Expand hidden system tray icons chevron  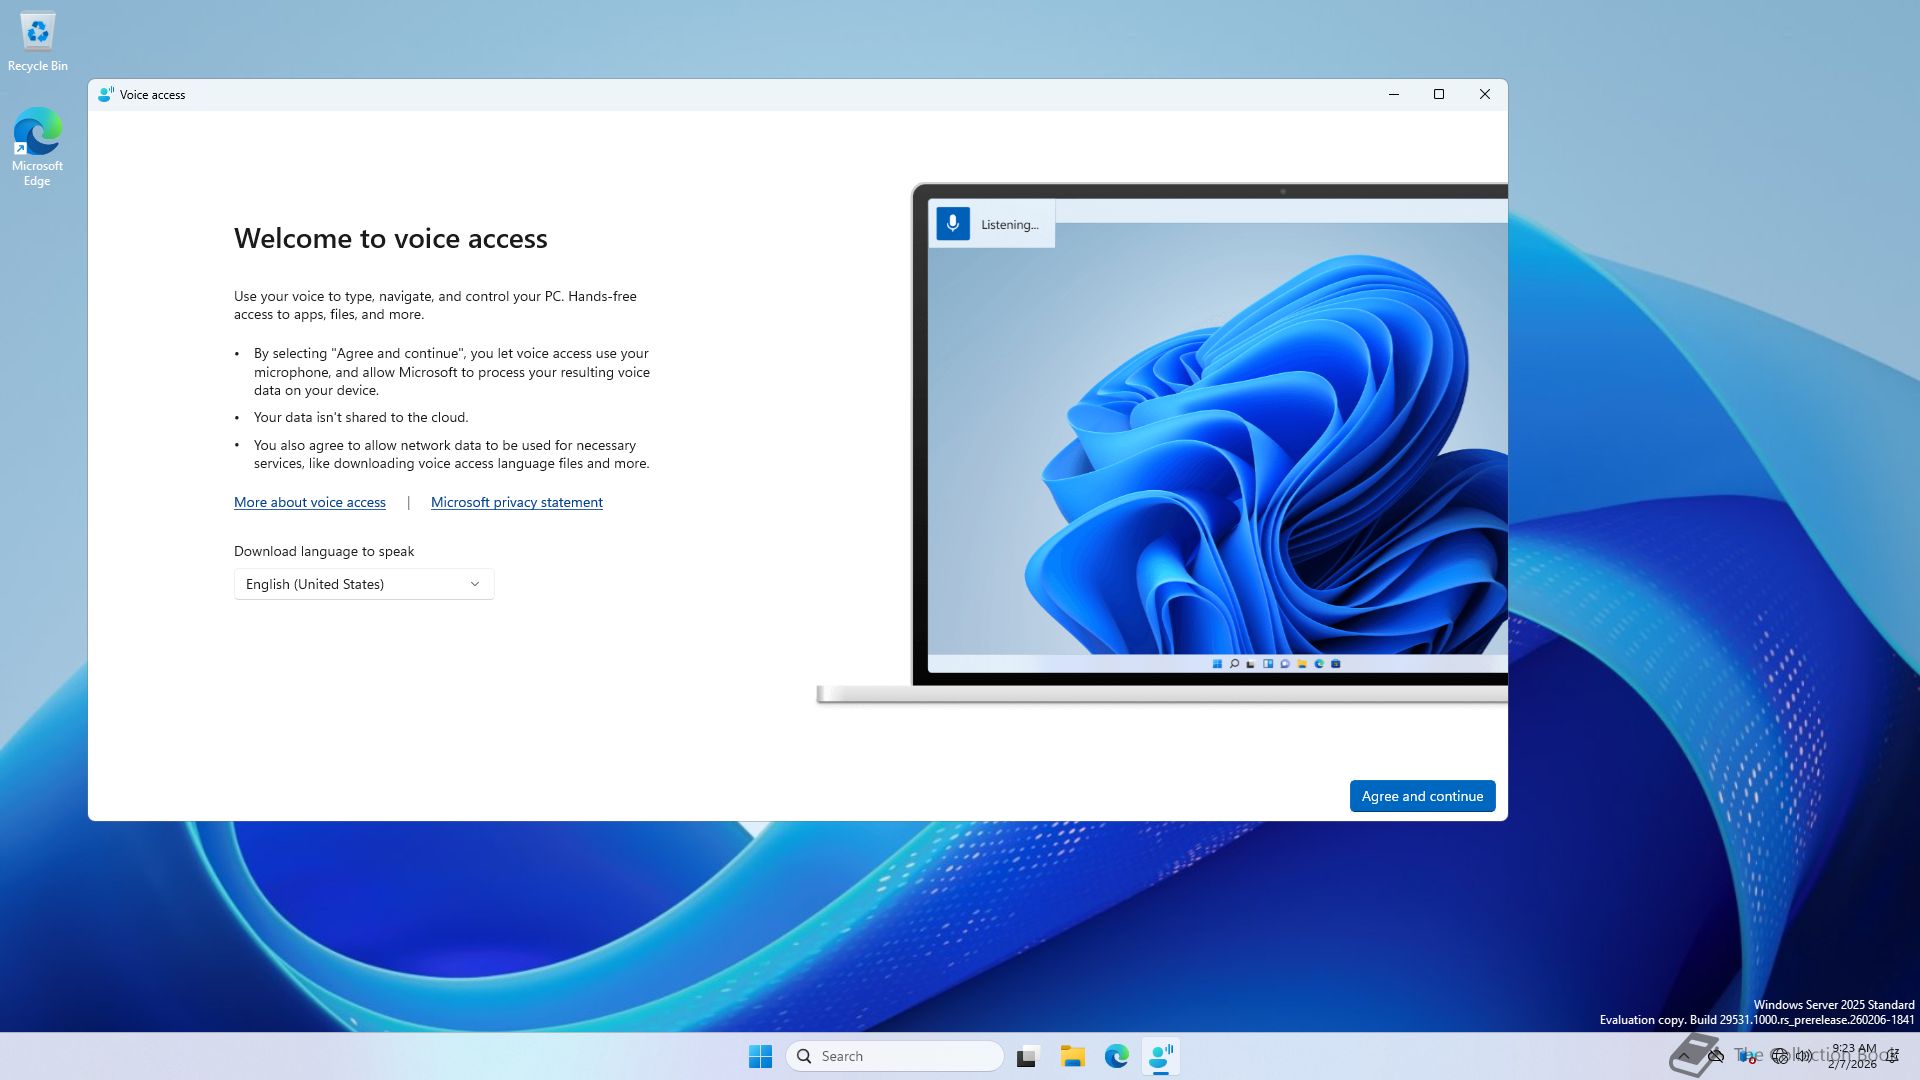(1684, 1056)
